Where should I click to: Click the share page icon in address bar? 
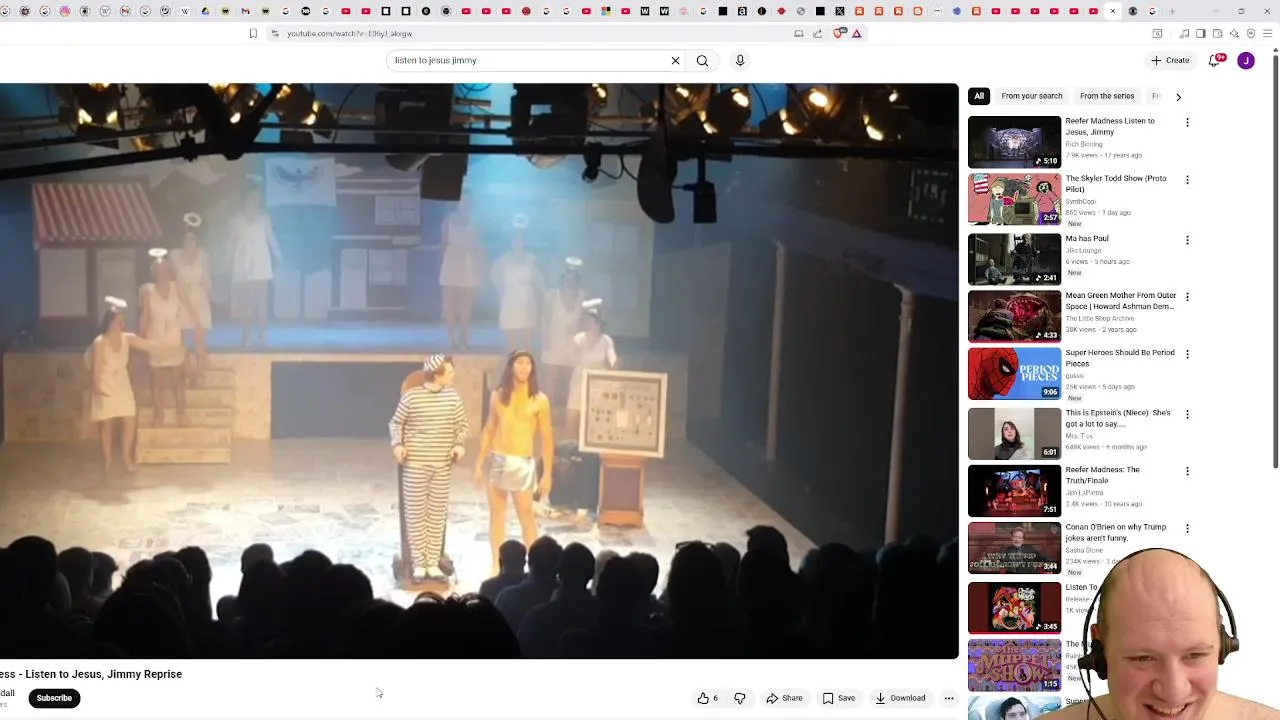[x=817, y=33]
